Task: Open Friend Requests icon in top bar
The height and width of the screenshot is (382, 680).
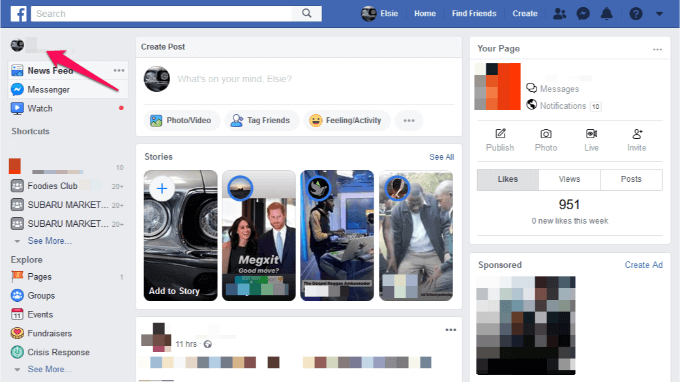Action: 559,14
